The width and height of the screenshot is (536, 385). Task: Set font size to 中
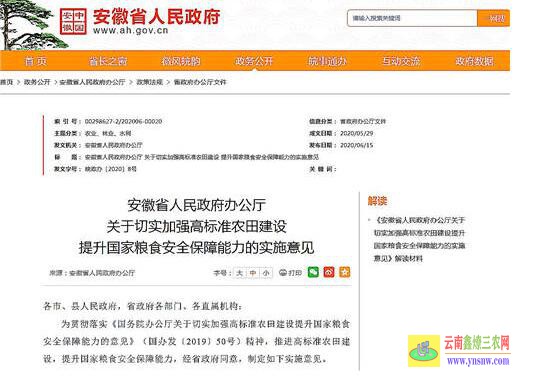click(253, 273)
